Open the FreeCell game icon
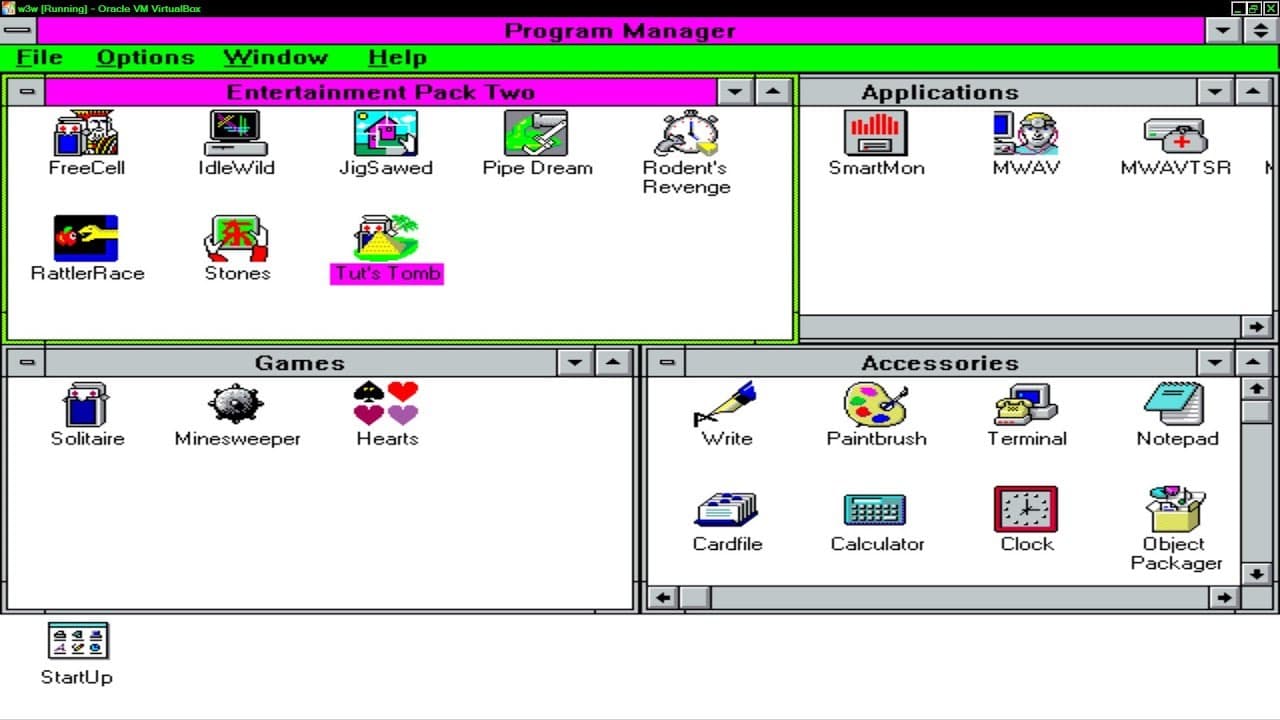This screenshot has width=1280, height=720. 86,135
